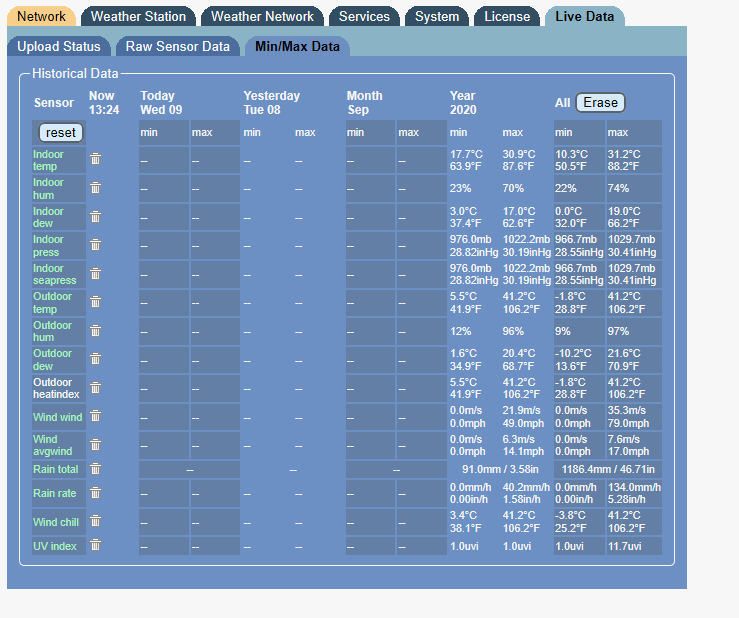Click trash icon for Rain total

95,468
